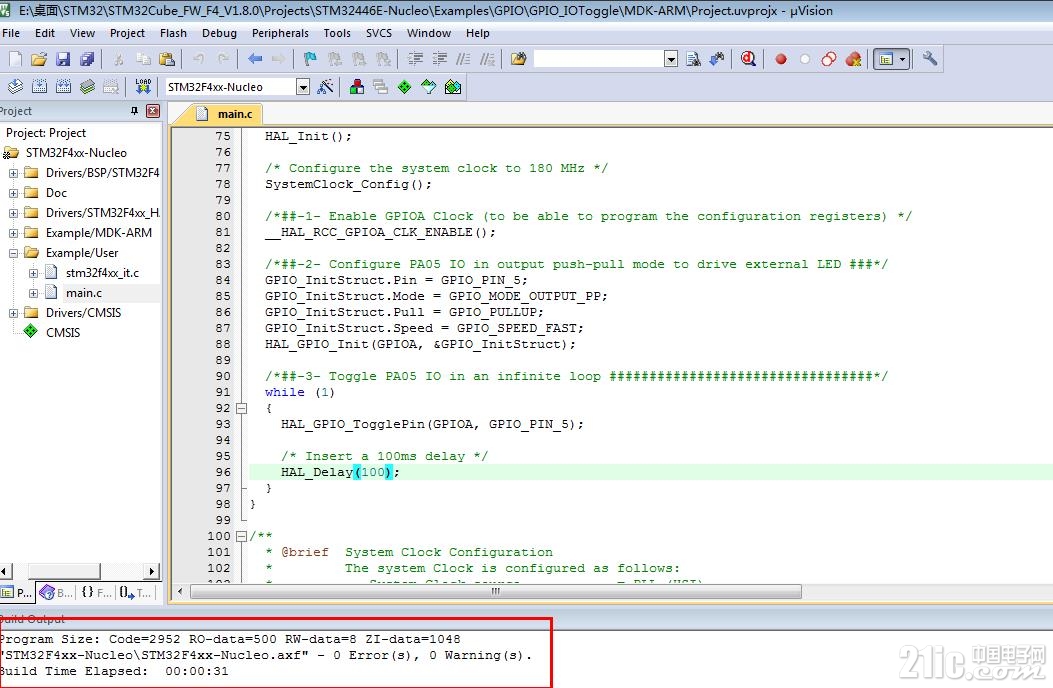
Task: Click the editor horizontal scrollbar thumb
Action: tap(496, 591)
